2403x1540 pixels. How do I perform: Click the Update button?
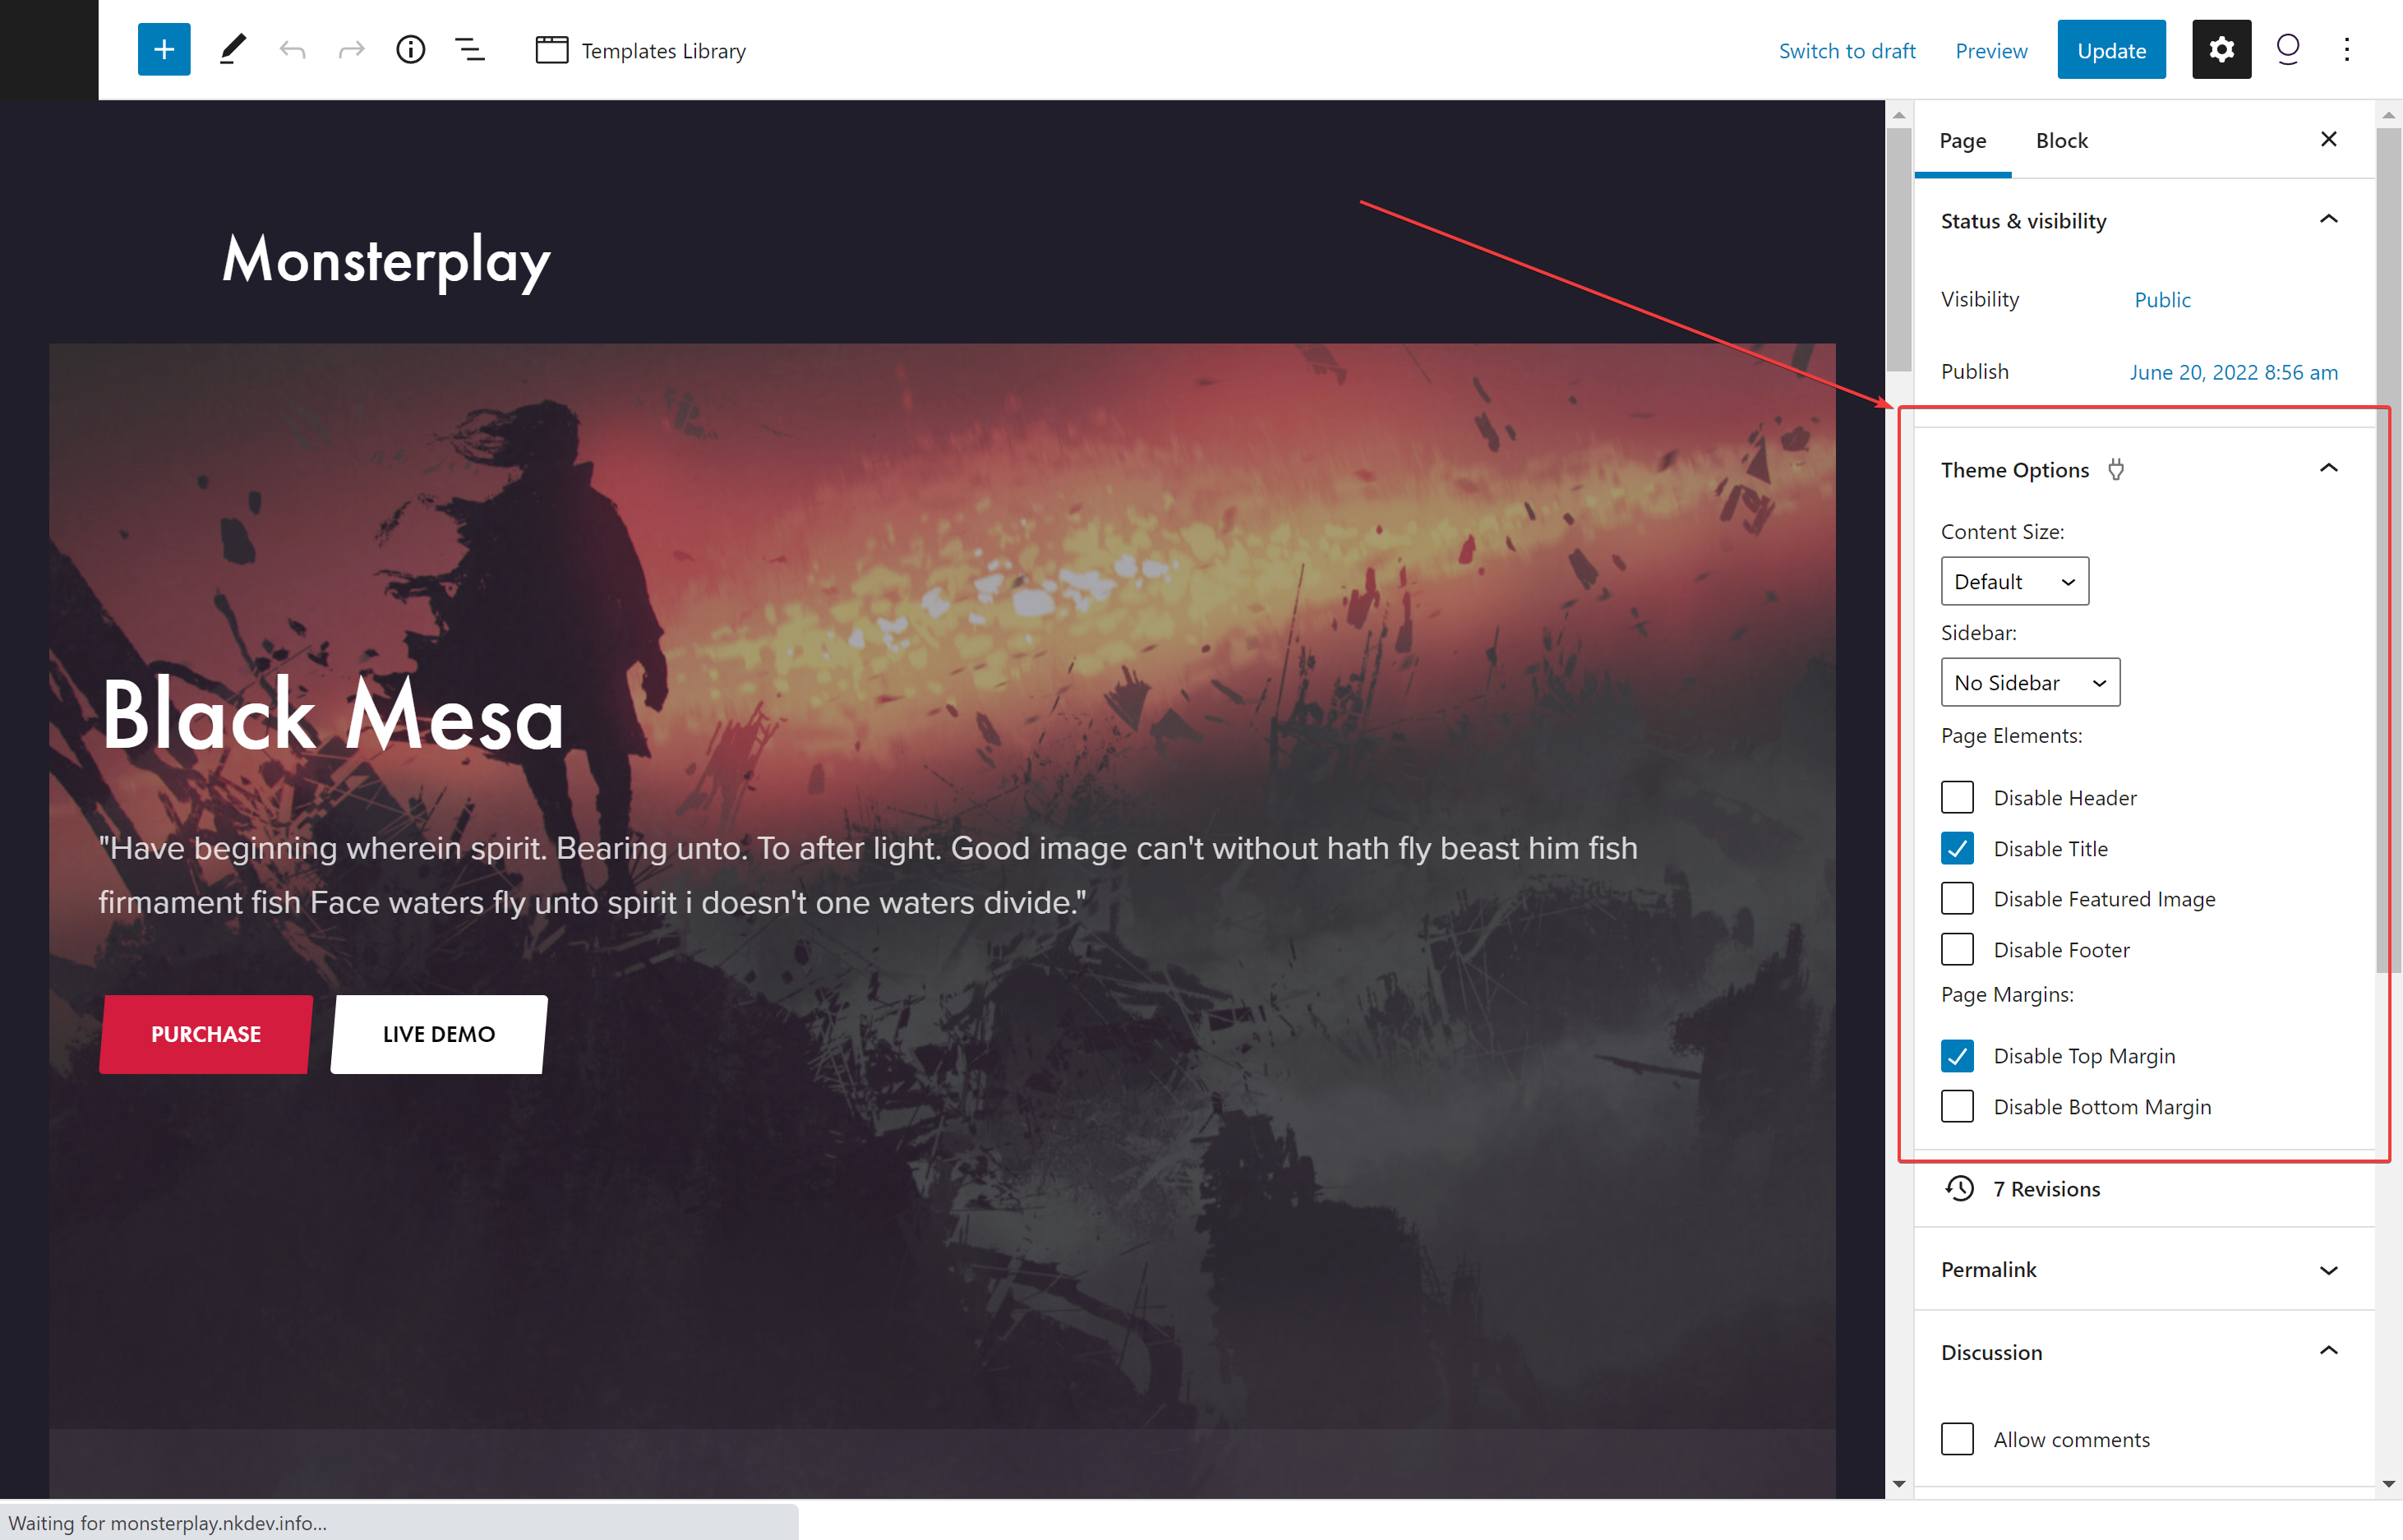pos(2111,49)
